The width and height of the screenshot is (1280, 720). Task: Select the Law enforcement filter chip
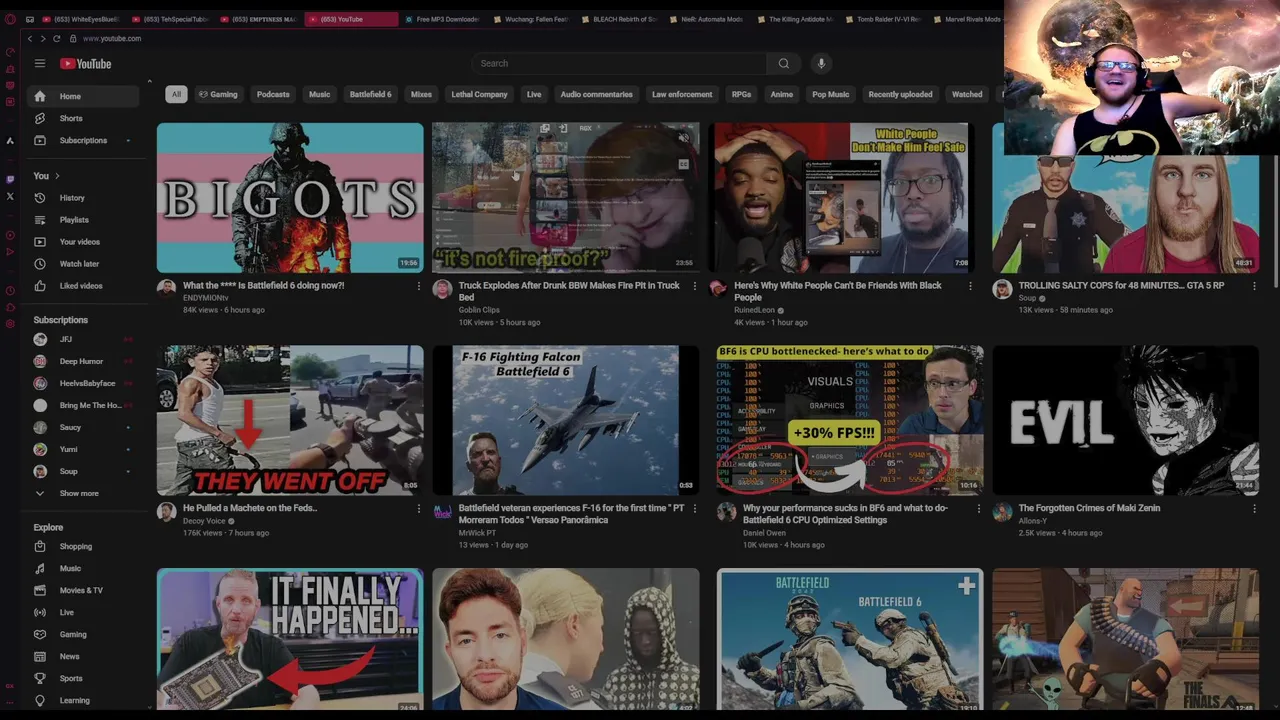[x=682, y=94]
